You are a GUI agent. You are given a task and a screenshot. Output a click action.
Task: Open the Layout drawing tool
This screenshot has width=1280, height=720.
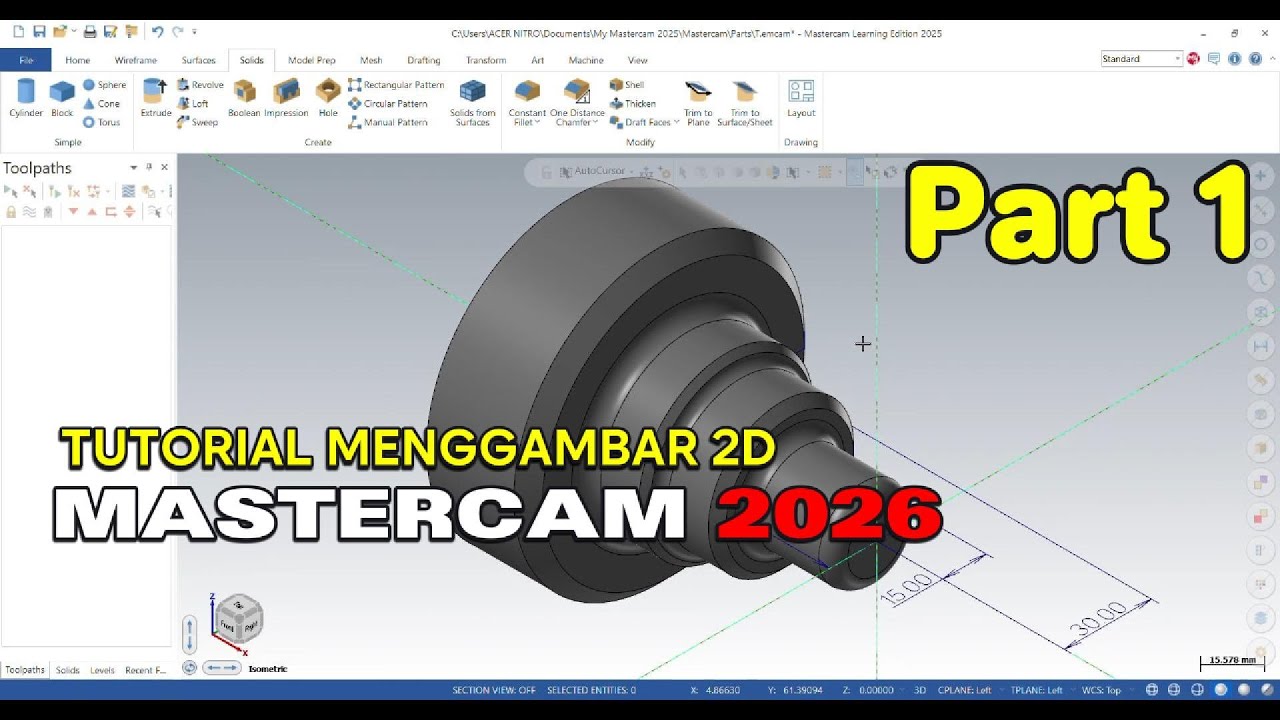coord(801,100)
